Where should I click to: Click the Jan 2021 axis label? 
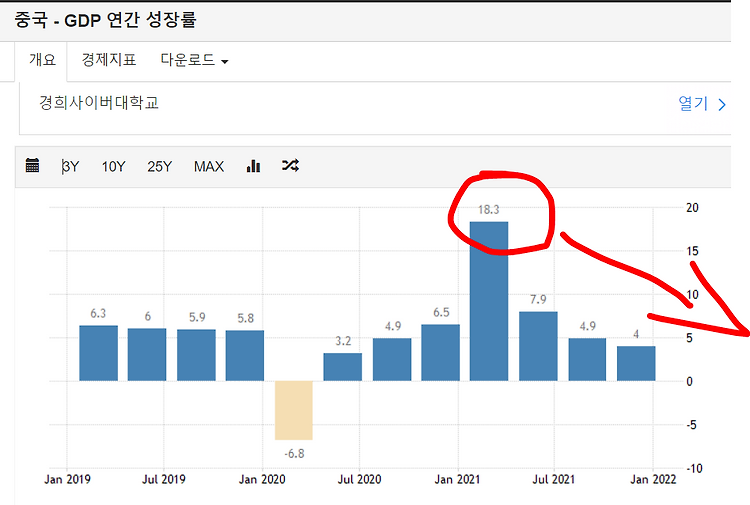(x=457, y=479)
